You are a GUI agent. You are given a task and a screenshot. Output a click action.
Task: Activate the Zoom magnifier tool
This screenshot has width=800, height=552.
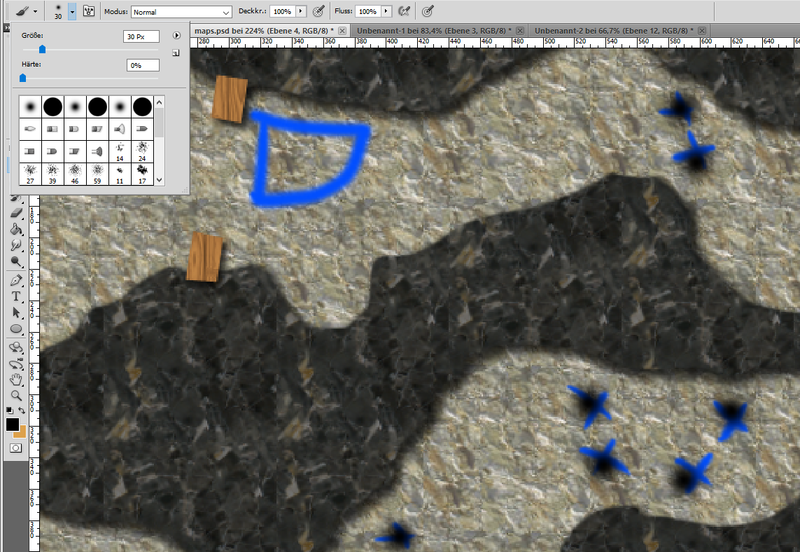pyautogui.click(x=16, y=395)
